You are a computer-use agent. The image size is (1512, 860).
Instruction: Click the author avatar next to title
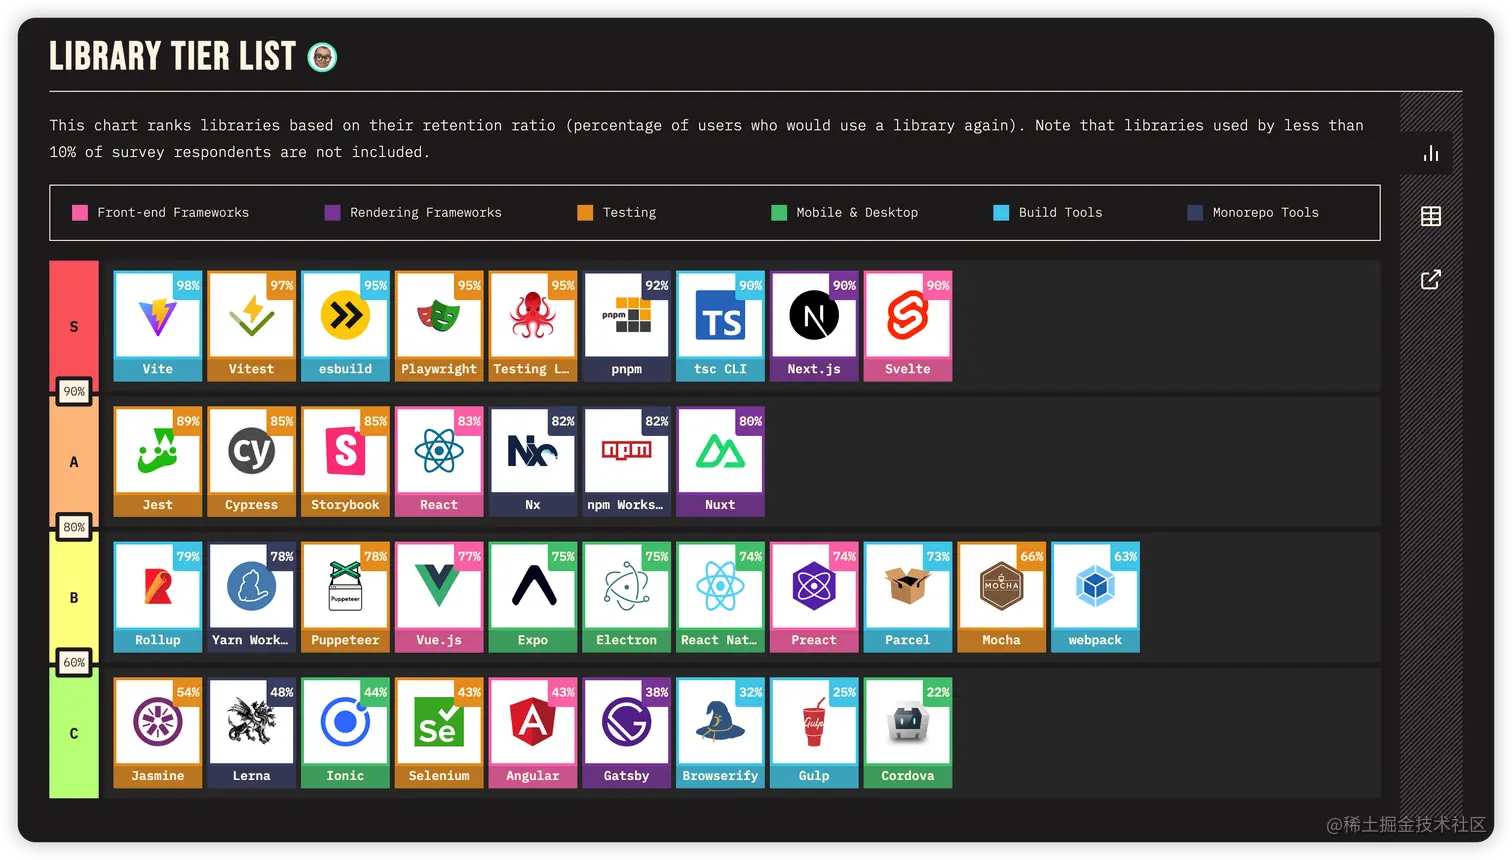coord(322,57)
